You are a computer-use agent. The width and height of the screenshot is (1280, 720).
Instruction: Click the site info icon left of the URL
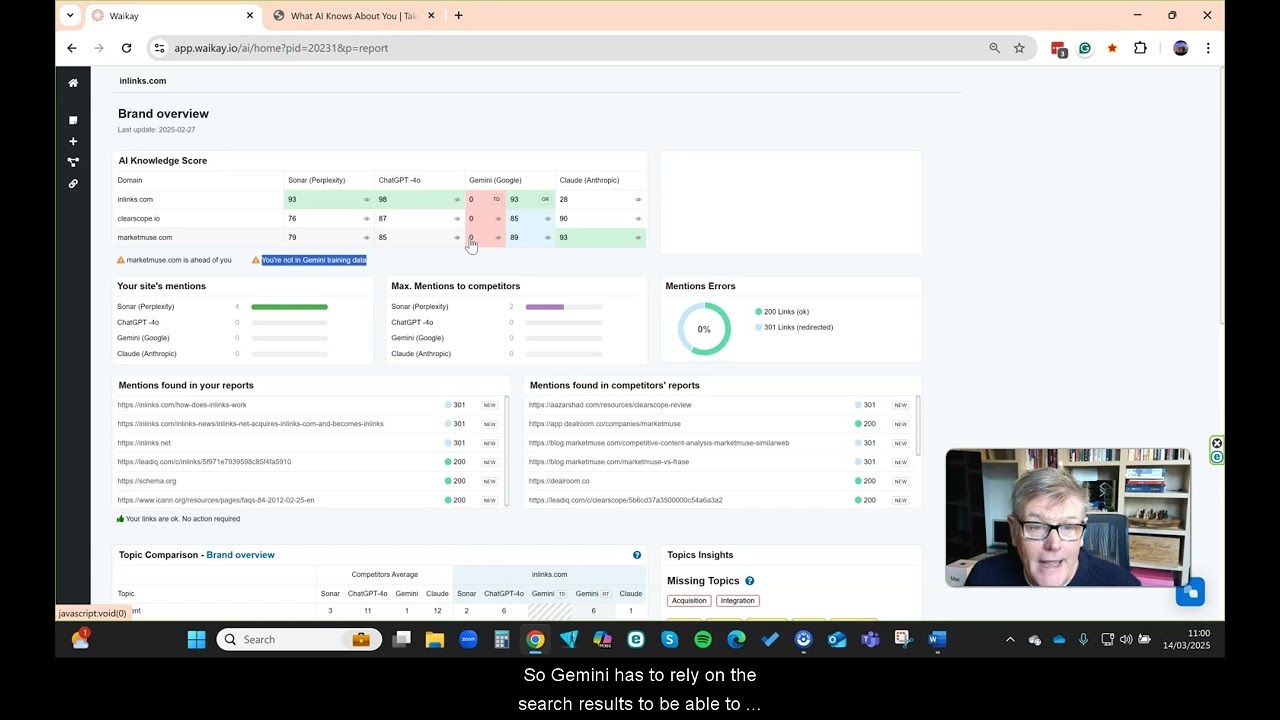tap(158, 48)
